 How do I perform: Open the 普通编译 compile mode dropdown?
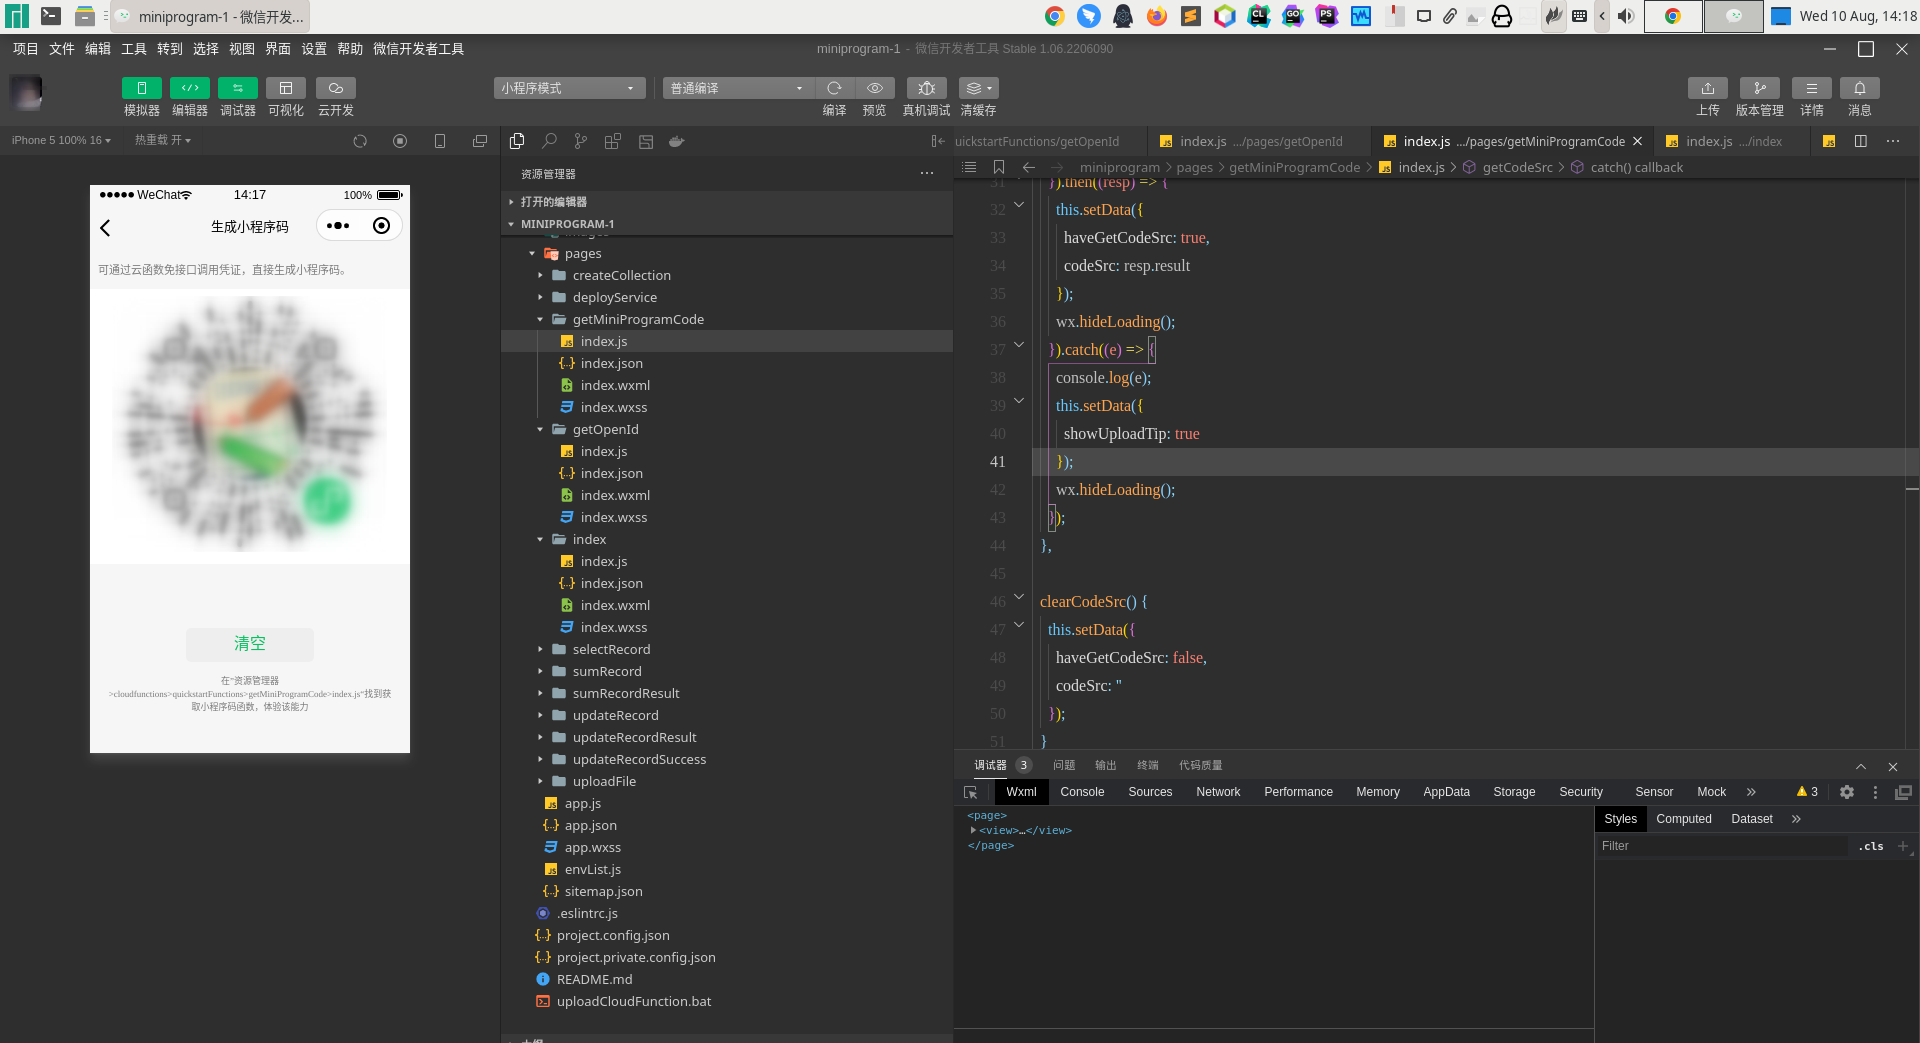[737, 88]
